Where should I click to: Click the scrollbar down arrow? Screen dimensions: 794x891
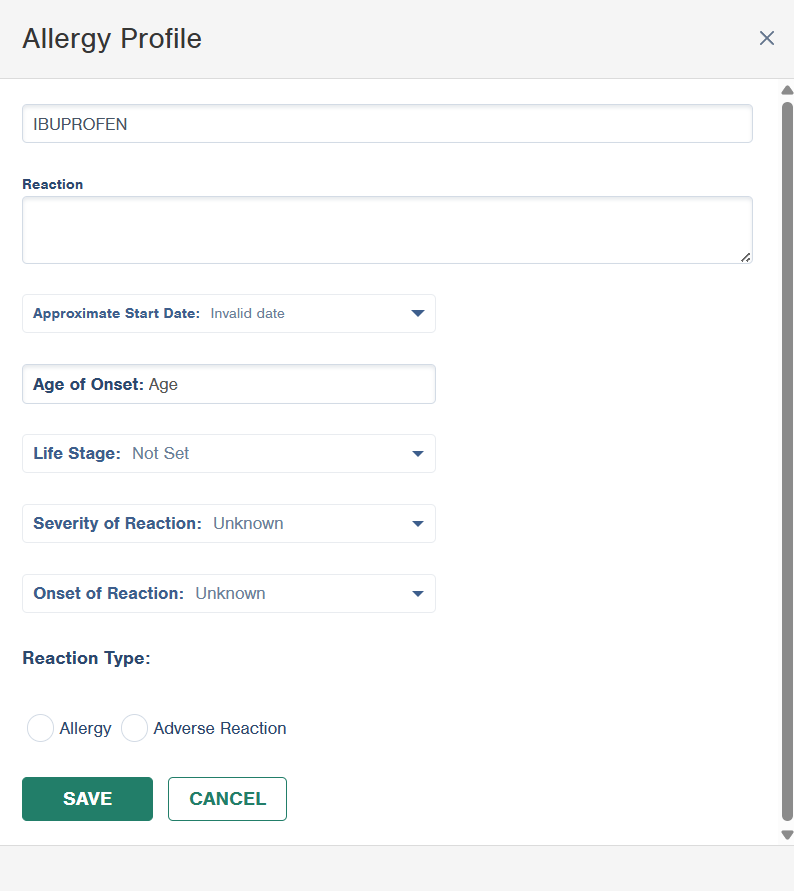(x=787, y=835)
